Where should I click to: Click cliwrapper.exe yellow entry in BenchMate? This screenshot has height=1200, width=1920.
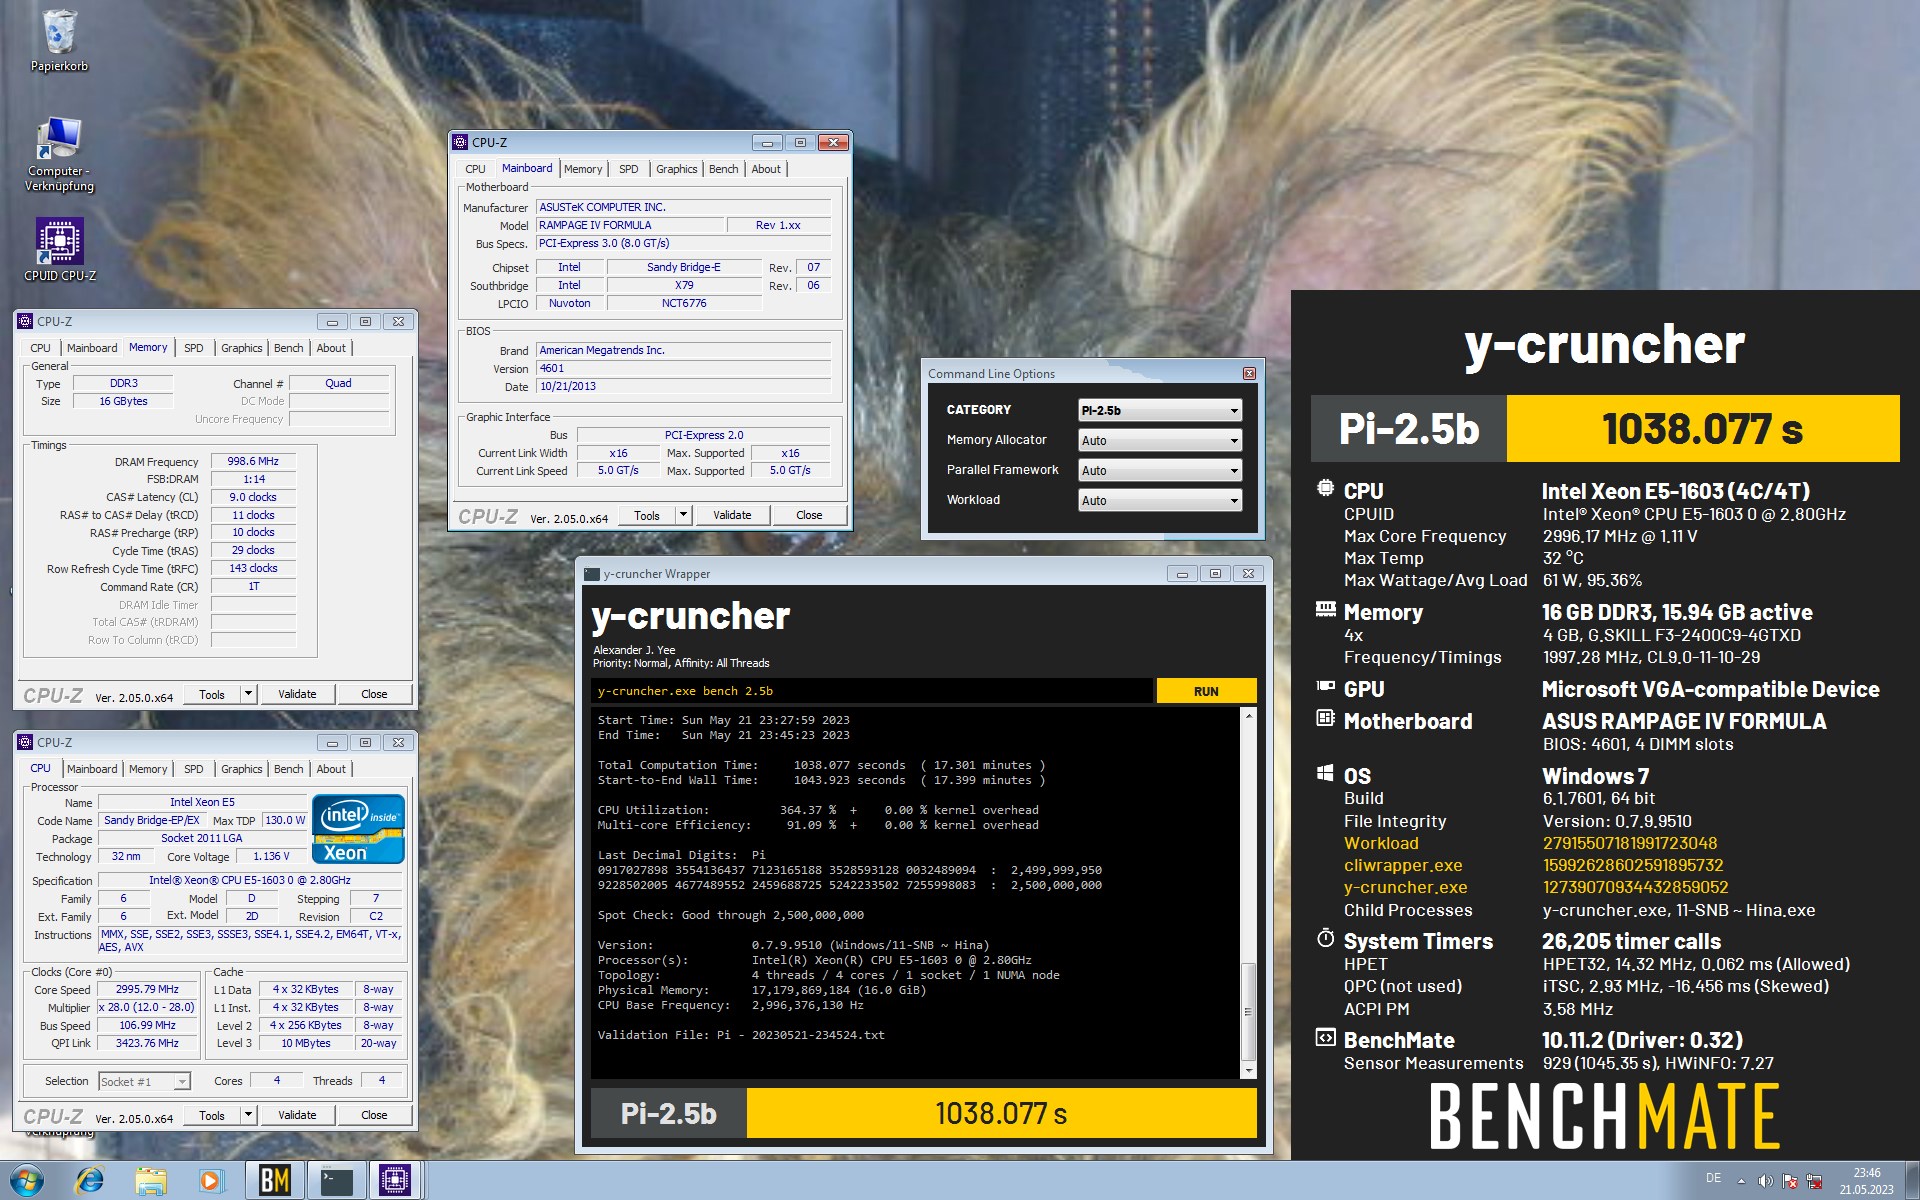pyautogui.click(x=1403, y=865)
